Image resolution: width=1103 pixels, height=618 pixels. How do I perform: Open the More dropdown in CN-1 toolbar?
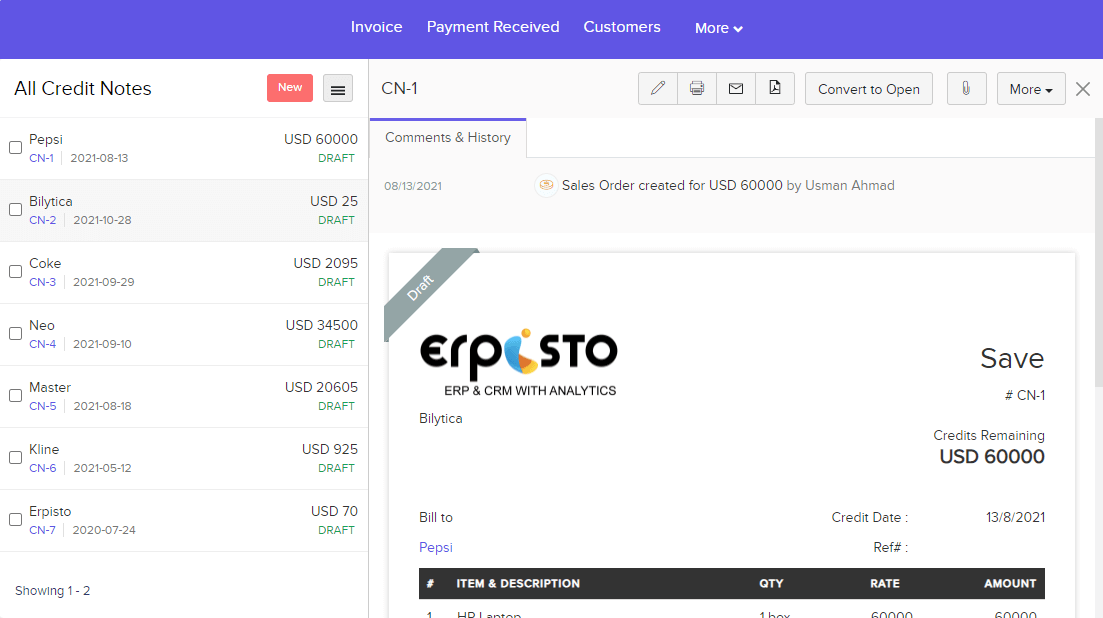(1031, 89)
